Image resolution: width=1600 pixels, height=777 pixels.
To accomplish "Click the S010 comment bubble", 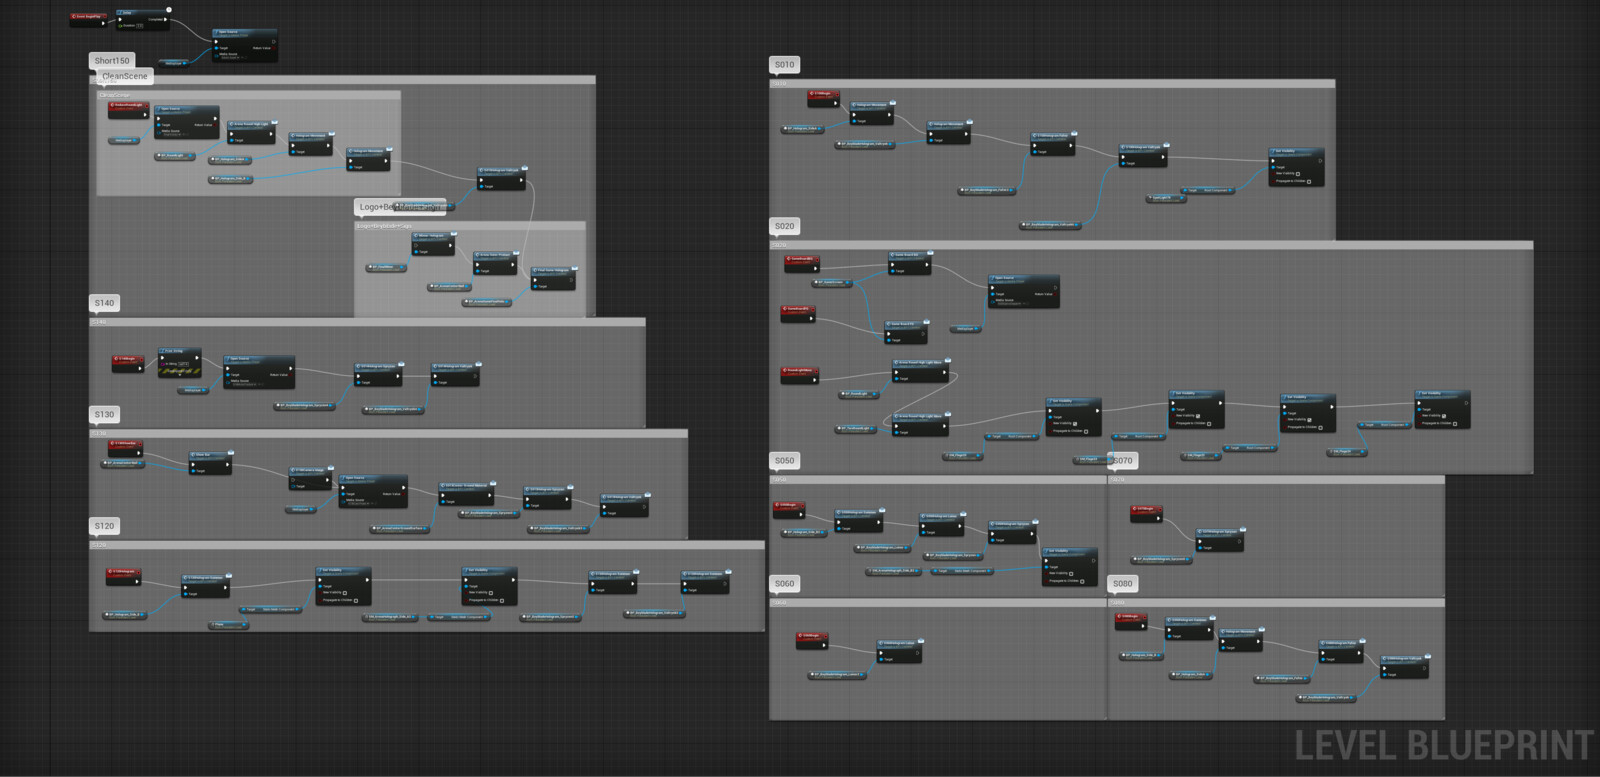I will point(785,65).
